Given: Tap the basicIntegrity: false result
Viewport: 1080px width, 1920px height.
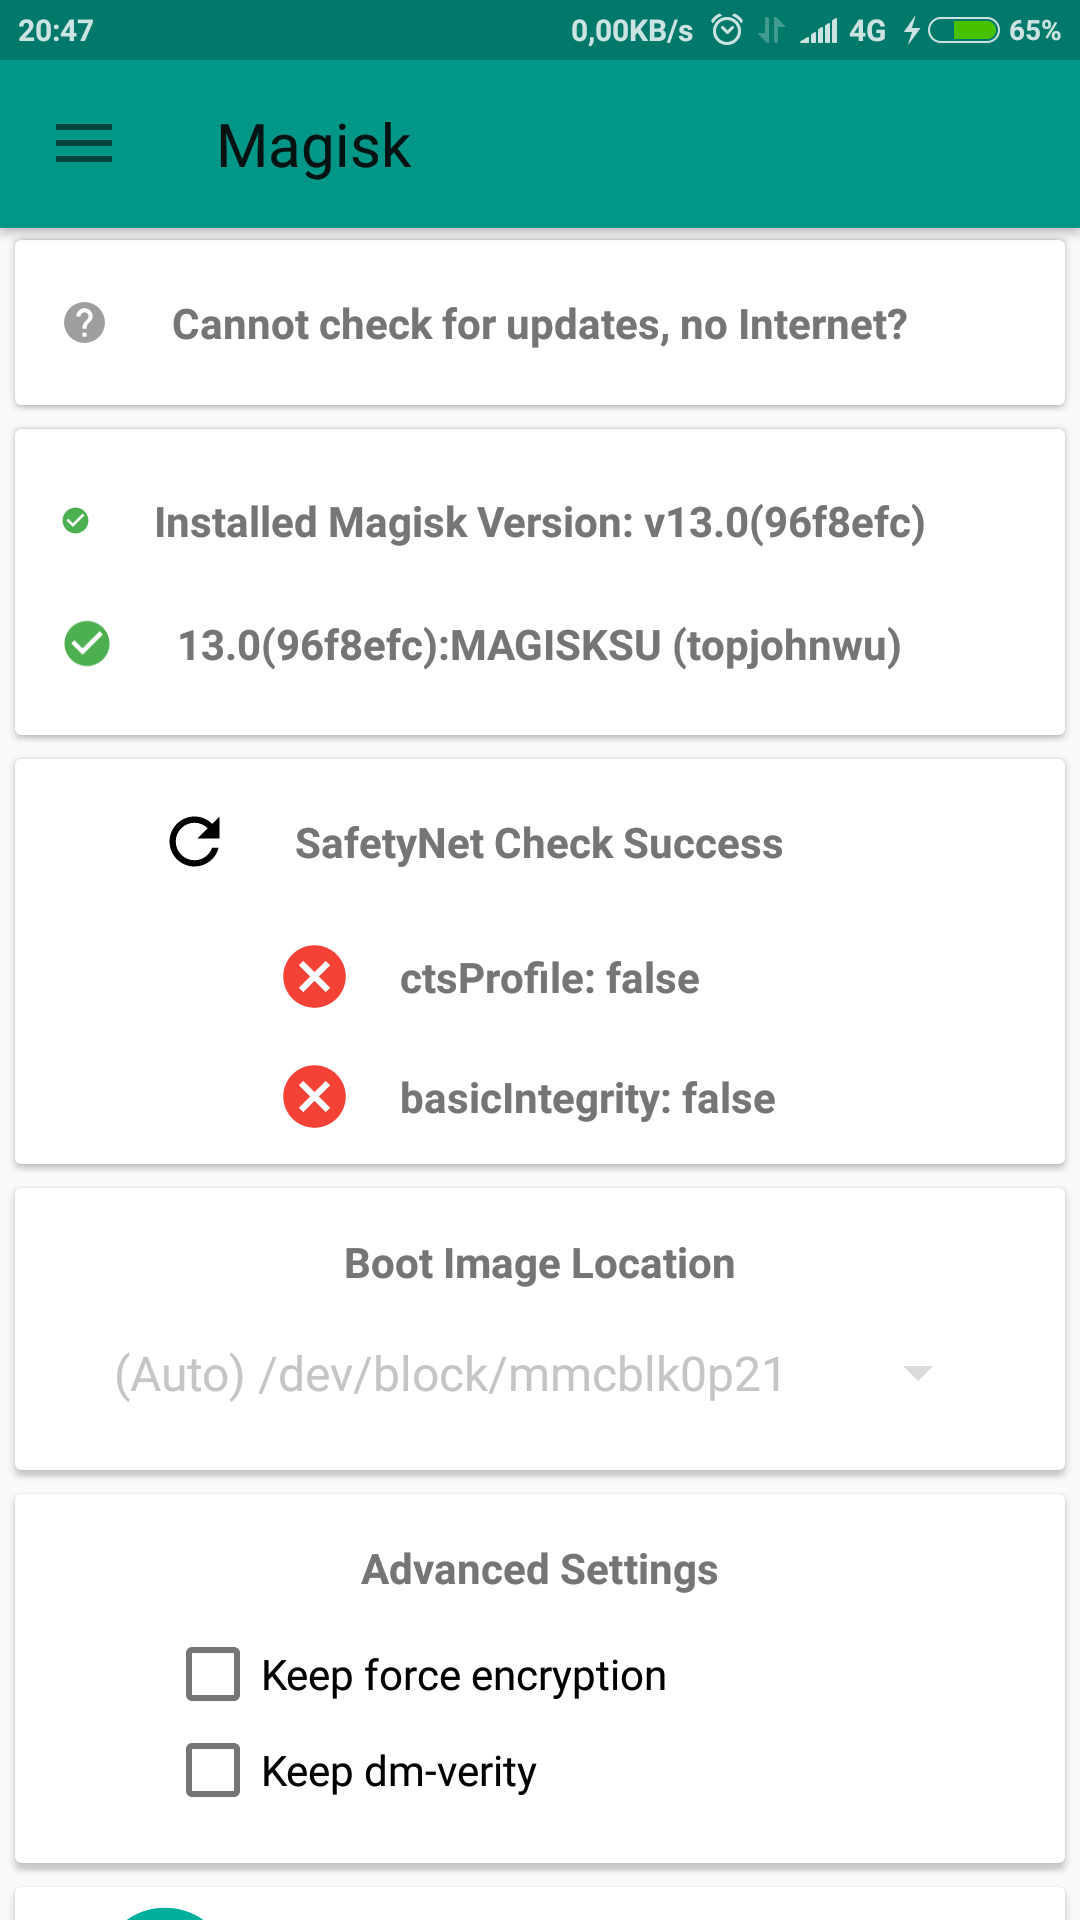Looking at the screenshot, I should pyautogui.click(x=587, y=1099).
